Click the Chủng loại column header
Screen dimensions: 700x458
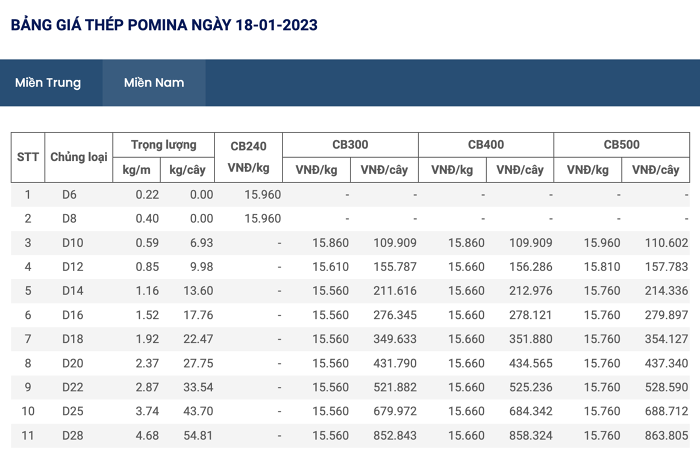click(x=79, y=157)
